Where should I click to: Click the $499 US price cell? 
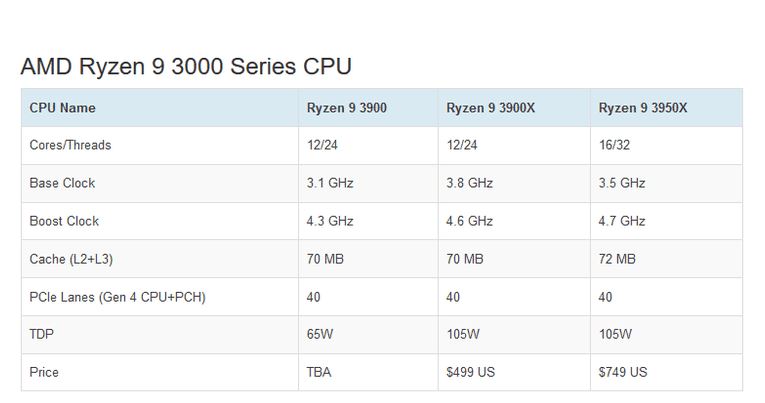470,372
